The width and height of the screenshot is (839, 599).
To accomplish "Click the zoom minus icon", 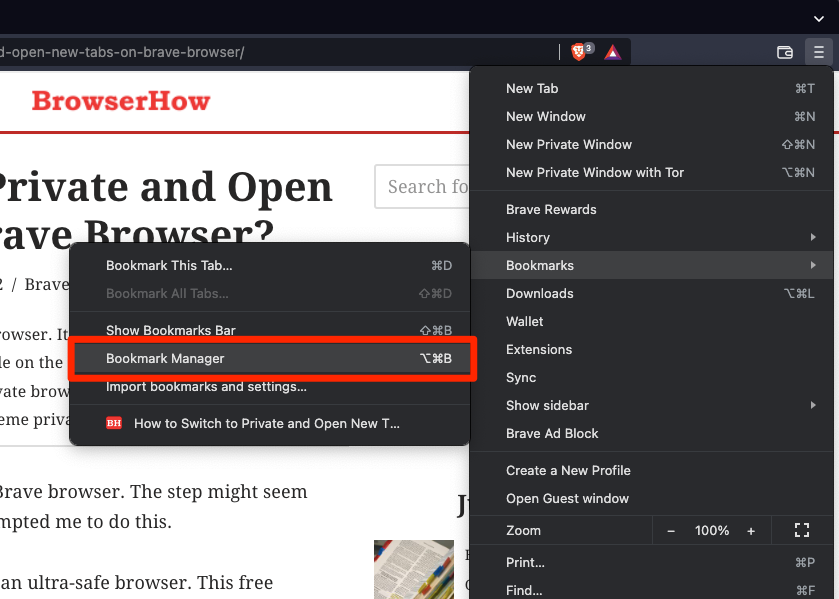I will (x=671, y=530).
